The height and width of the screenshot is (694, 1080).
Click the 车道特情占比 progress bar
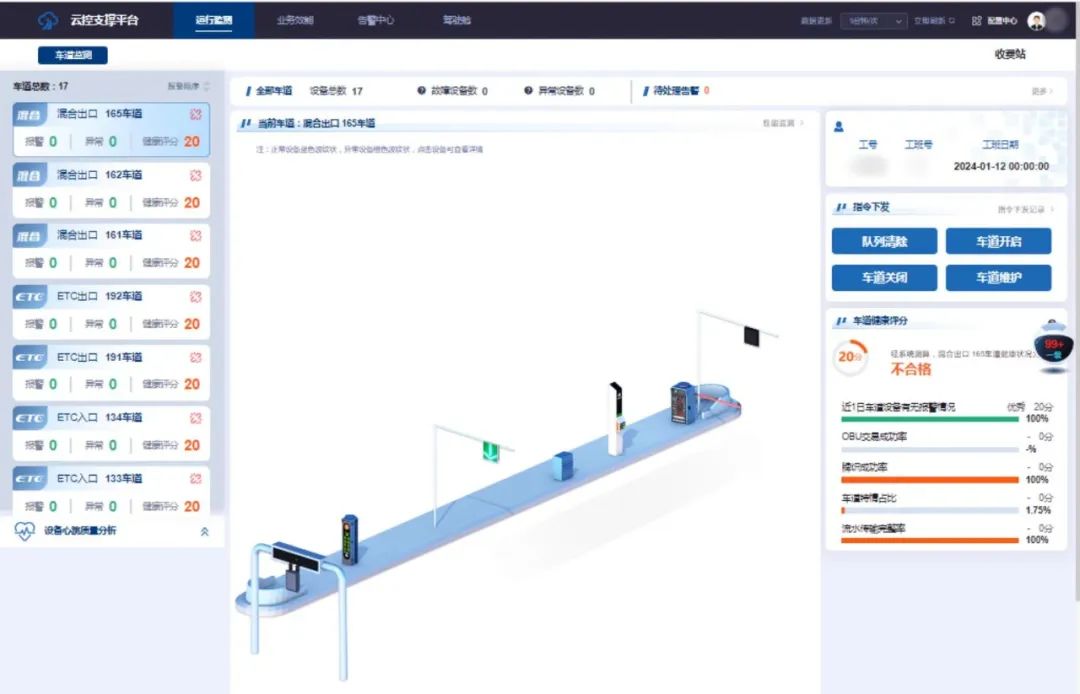point(929,510)
